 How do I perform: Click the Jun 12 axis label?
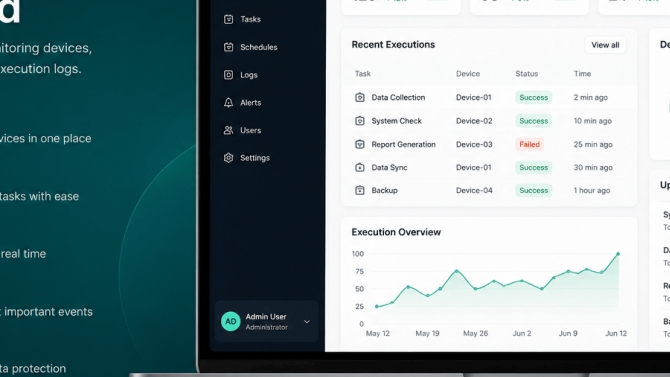616,333
